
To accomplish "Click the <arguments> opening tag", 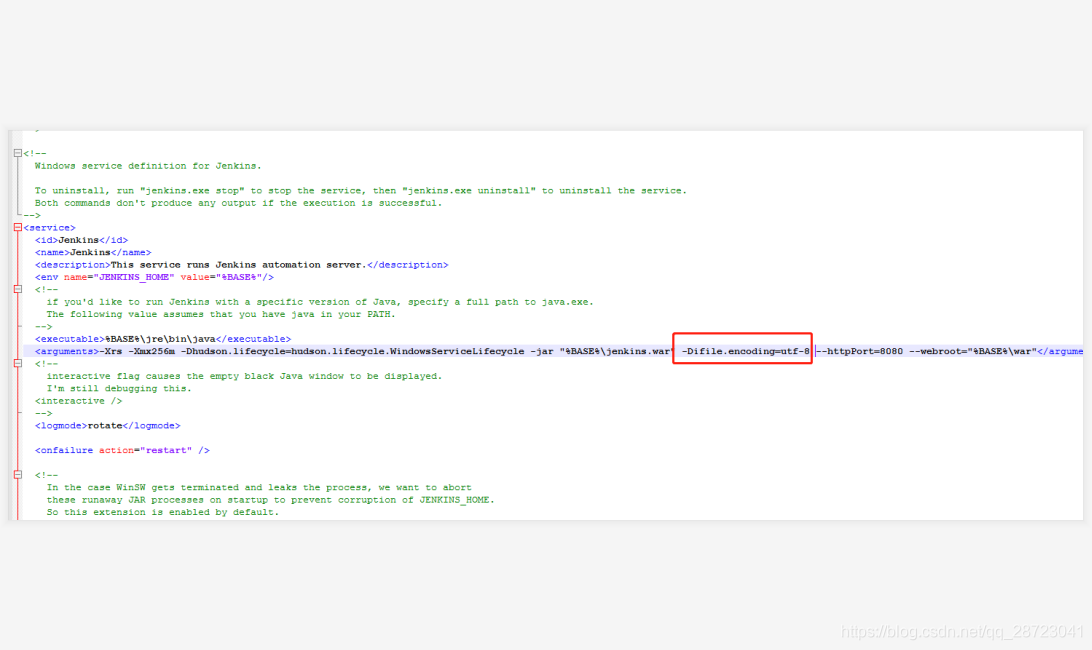I will click(x=67, y=351).
